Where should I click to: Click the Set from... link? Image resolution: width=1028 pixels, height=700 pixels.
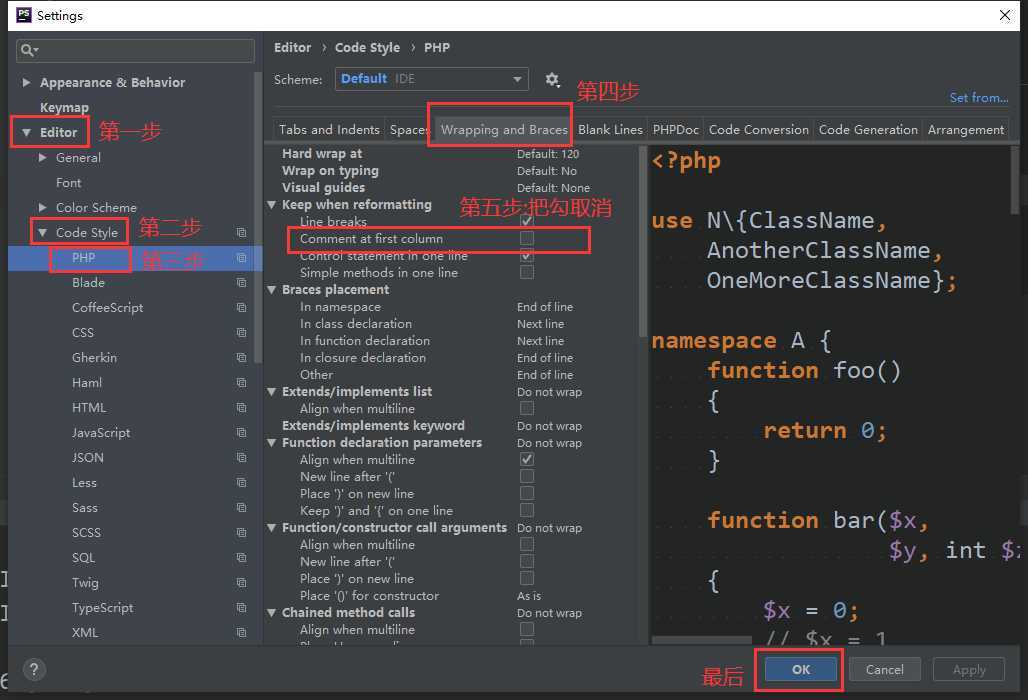pos(979,98)
